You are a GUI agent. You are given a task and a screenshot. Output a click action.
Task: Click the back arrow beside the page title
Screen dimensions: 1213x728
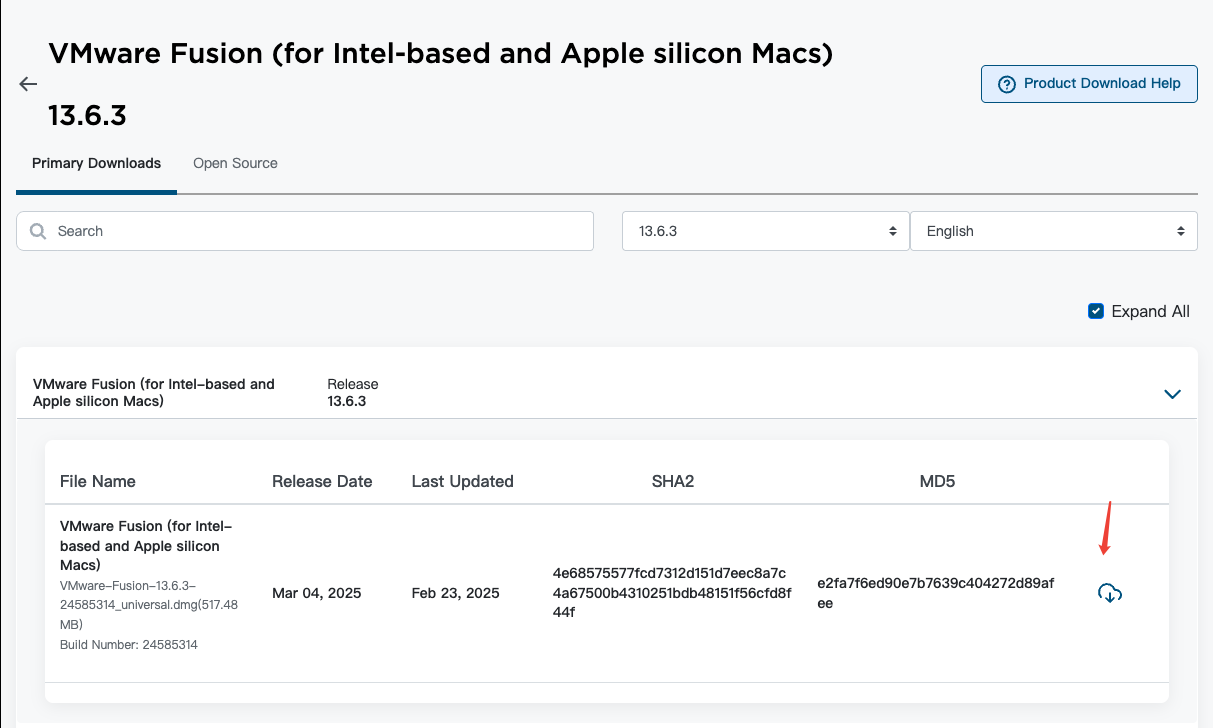28,84
